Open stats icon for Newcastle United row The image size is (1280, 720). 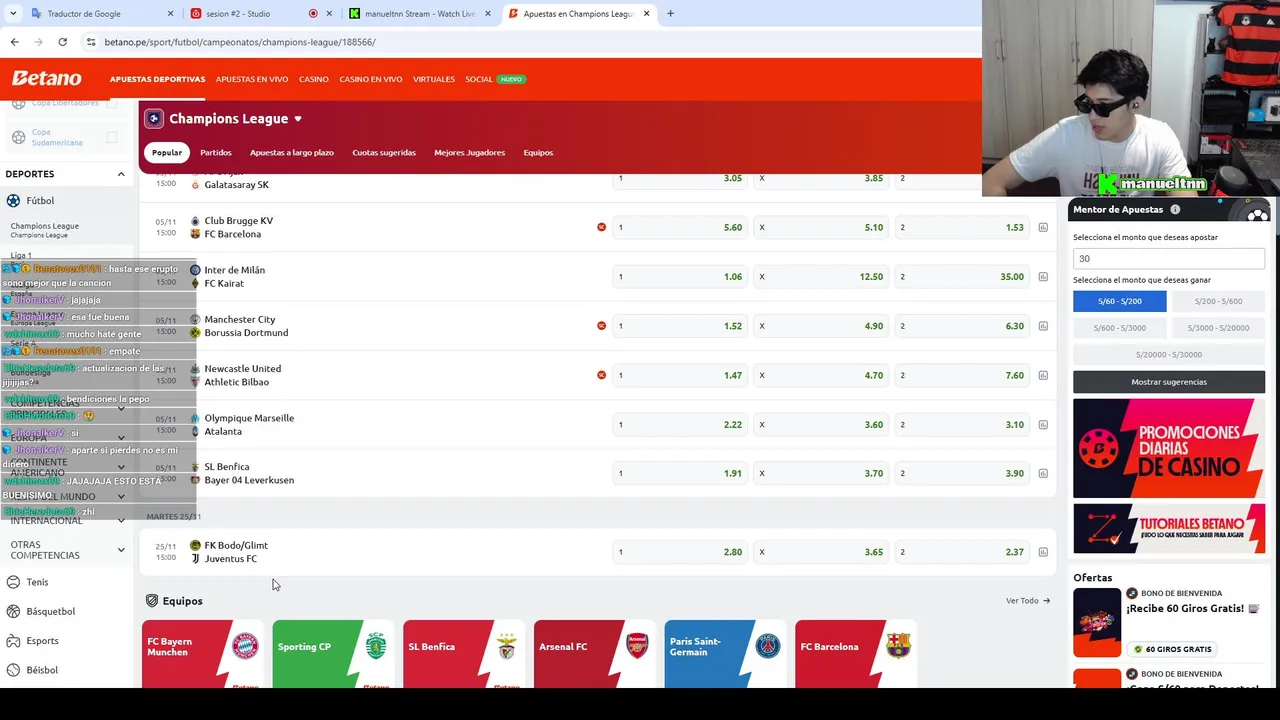pyautogui.click(x=1043, y=375)
